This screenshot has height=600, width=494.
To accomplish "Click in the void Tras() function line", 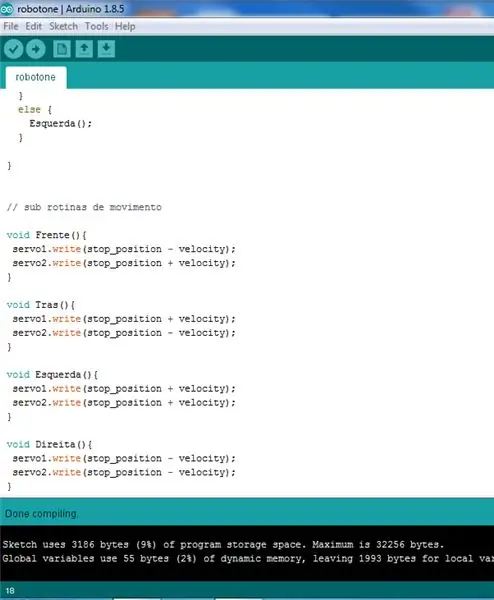I will click(41, 305).
